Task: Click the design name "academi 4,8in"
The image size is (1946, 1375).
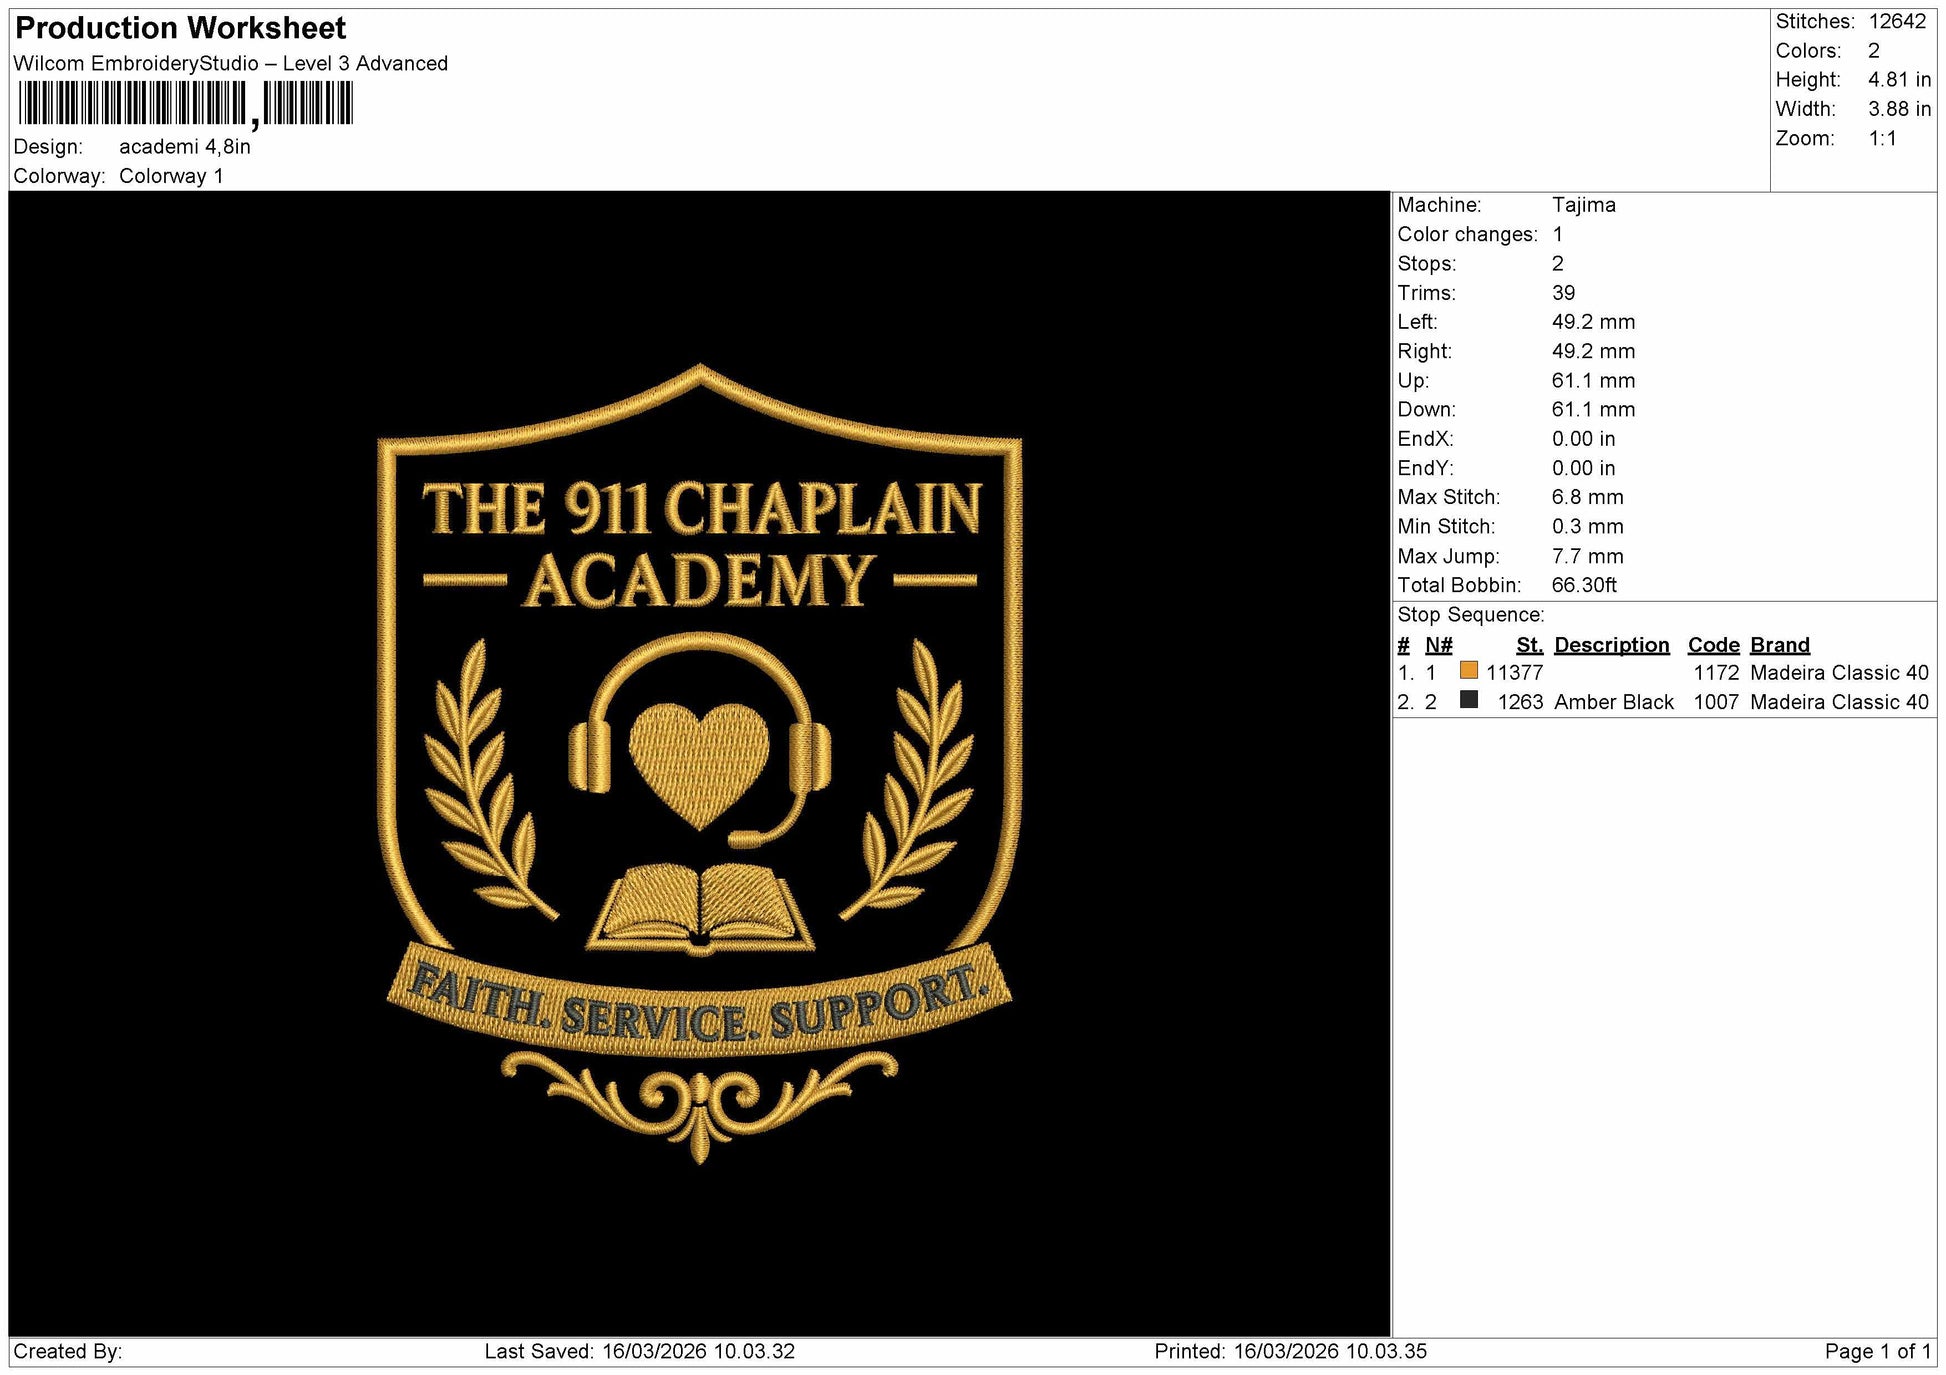Action: [x=185, y=146]
